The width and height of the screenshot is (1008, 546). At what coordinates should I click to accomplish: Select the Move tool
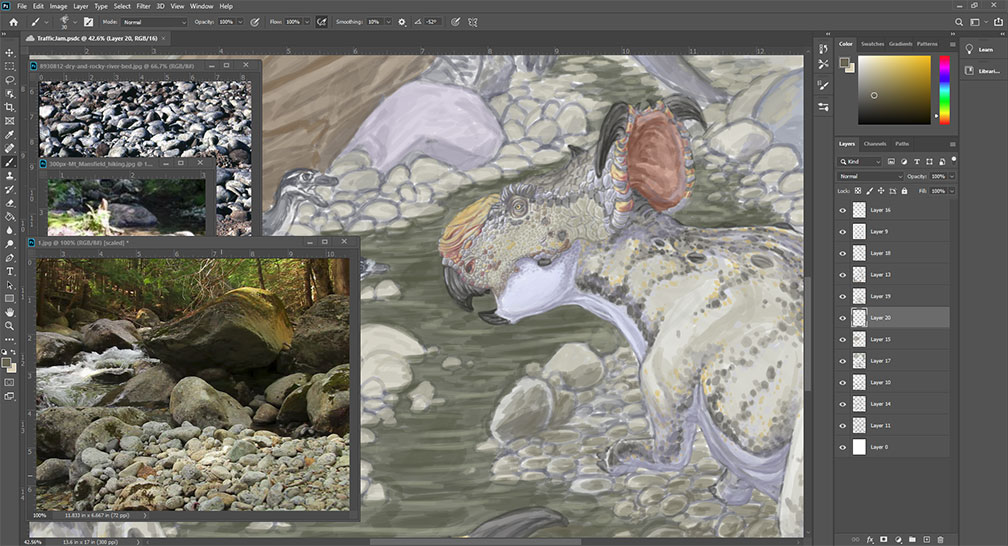[10, 51]
